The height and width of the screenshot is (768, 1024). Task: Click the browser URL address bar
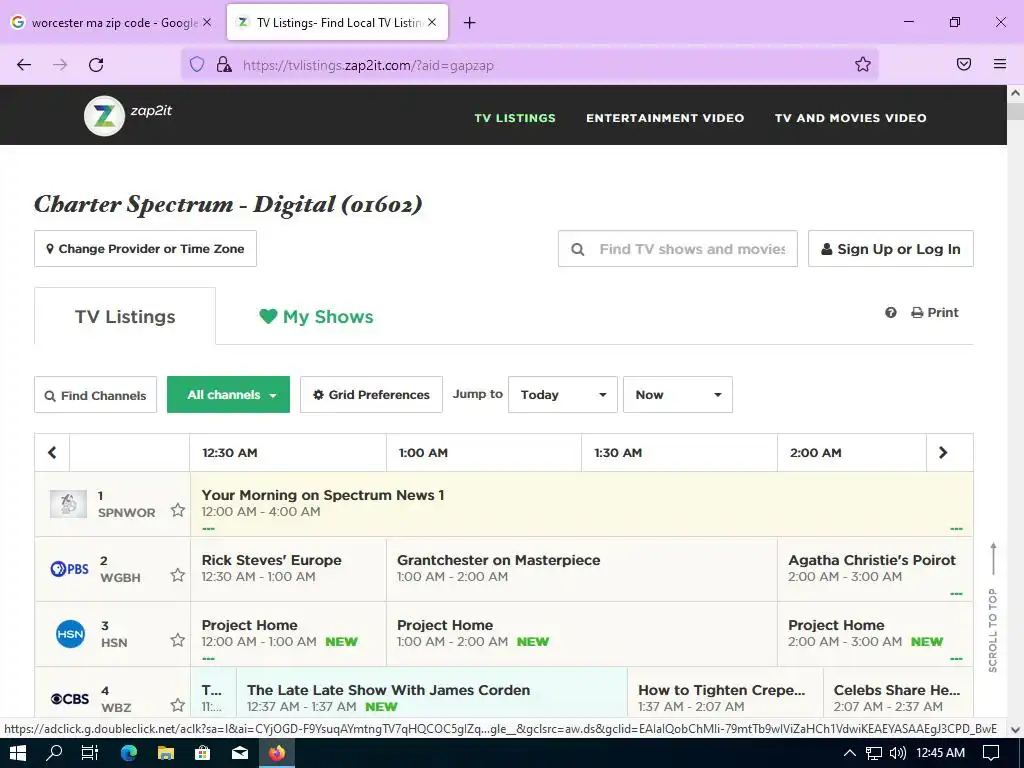(529, 65)
